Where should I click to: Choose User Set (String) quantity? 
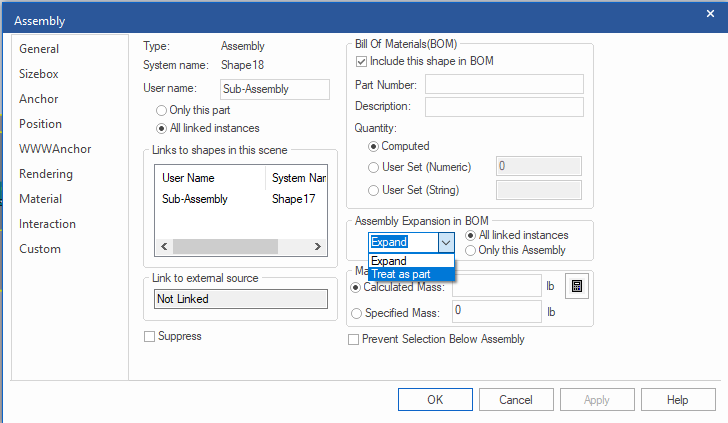pyautogui.click(x=413, y=190)
